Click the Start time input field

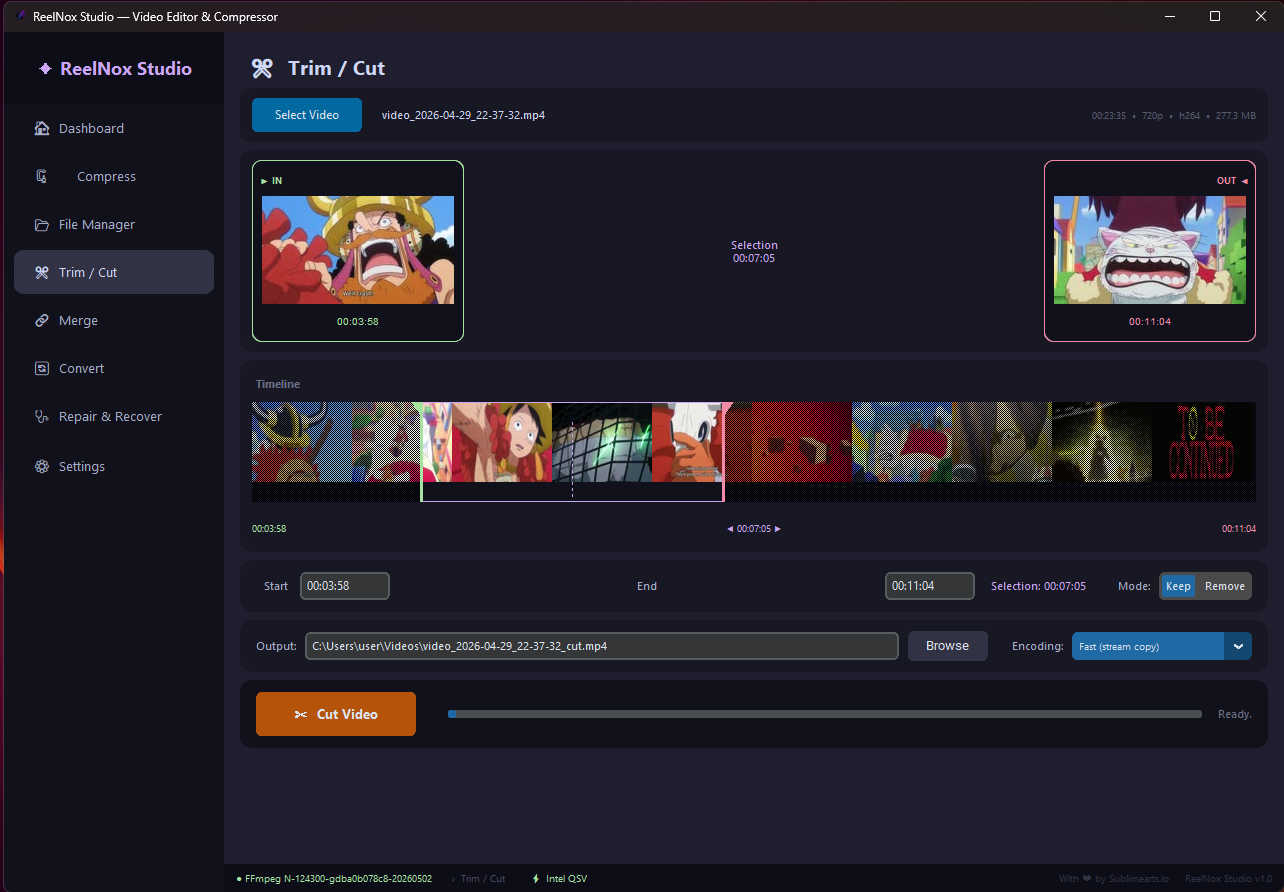pyautogui.click(x=345, y=586)
